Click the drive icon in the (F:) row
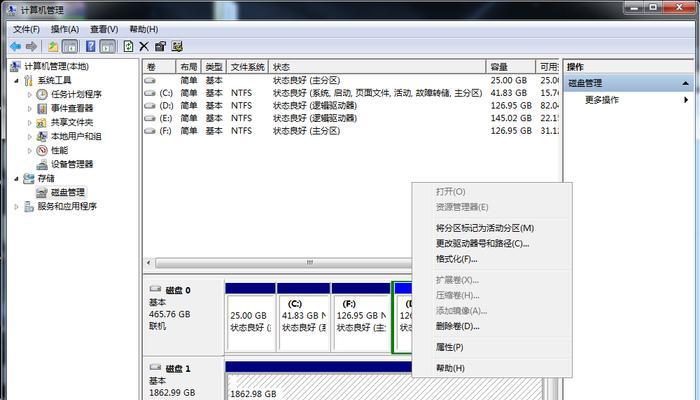 150,131
